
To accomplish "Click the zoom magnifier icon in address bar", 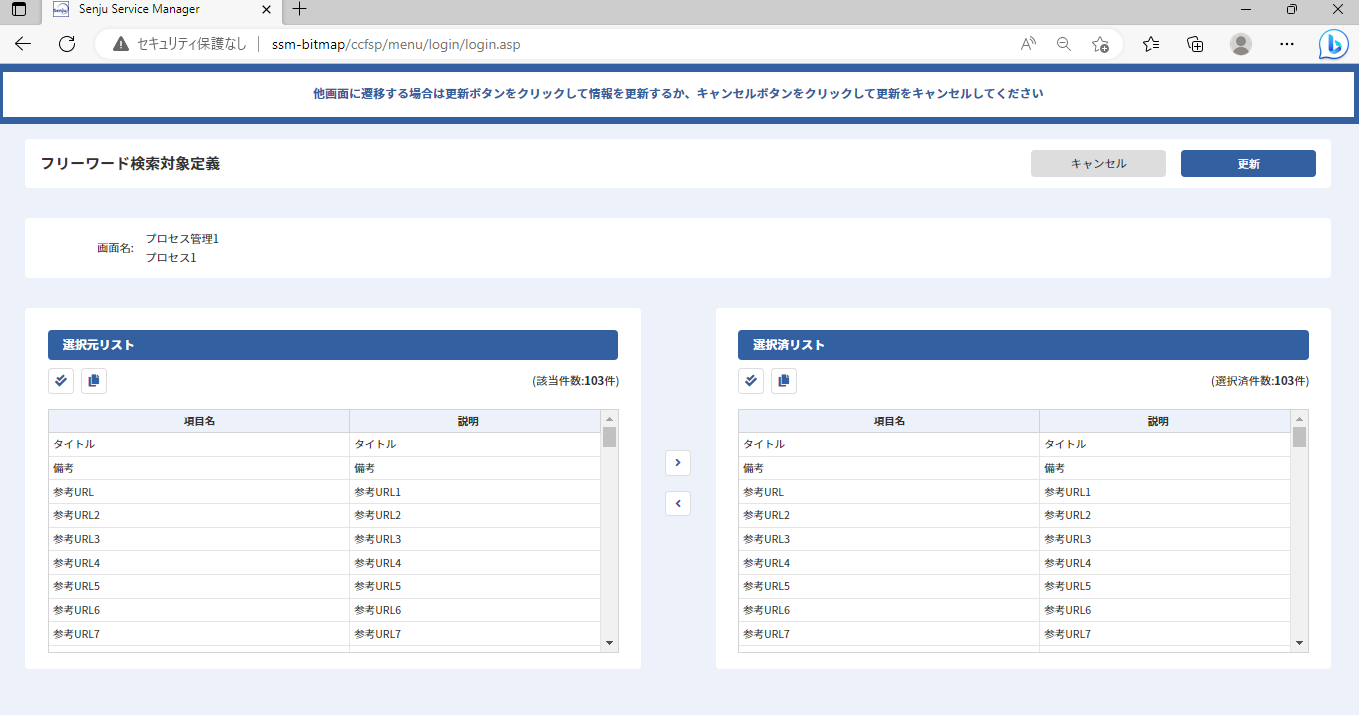I will [x=1064, y=44].
